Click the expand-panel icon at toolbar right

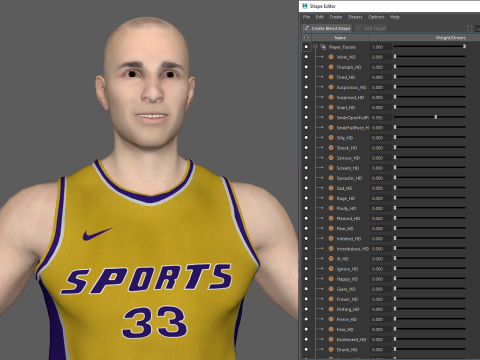(470, 28)
